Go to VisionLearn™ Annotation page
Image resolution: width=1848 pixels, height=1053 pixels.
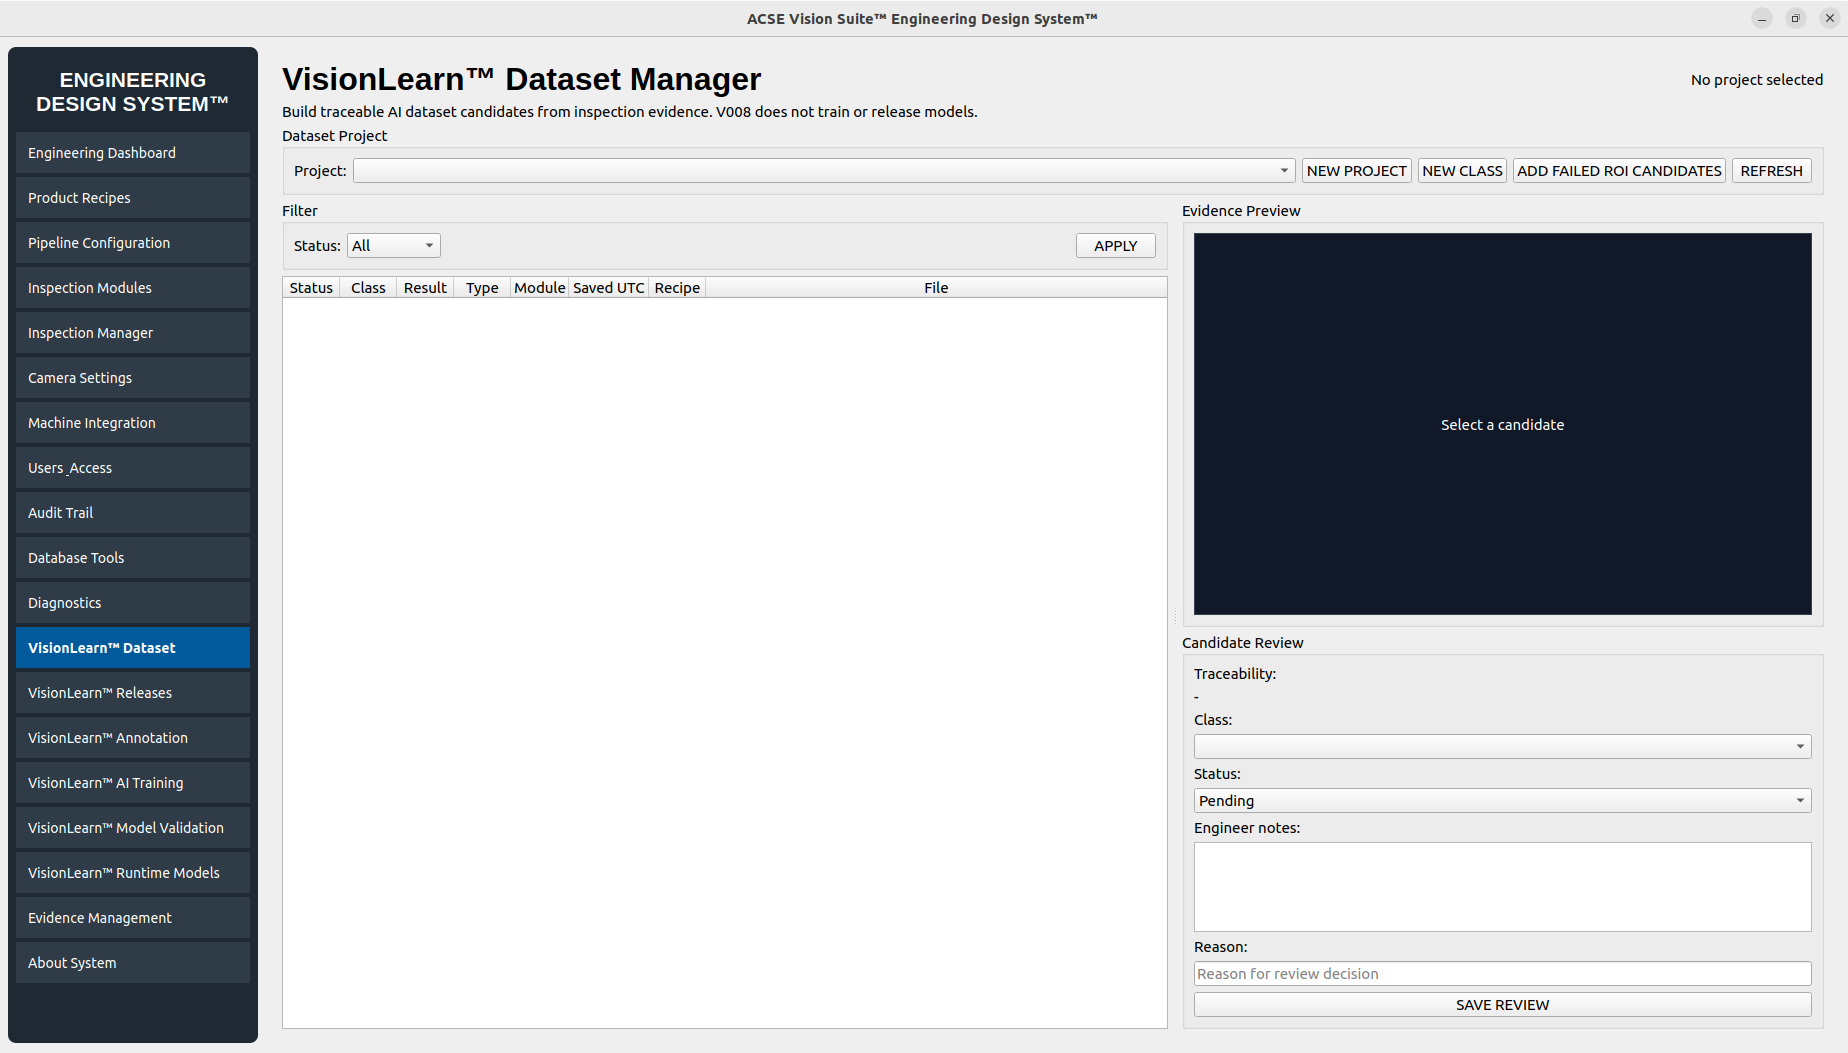click(x=133, y=738)
